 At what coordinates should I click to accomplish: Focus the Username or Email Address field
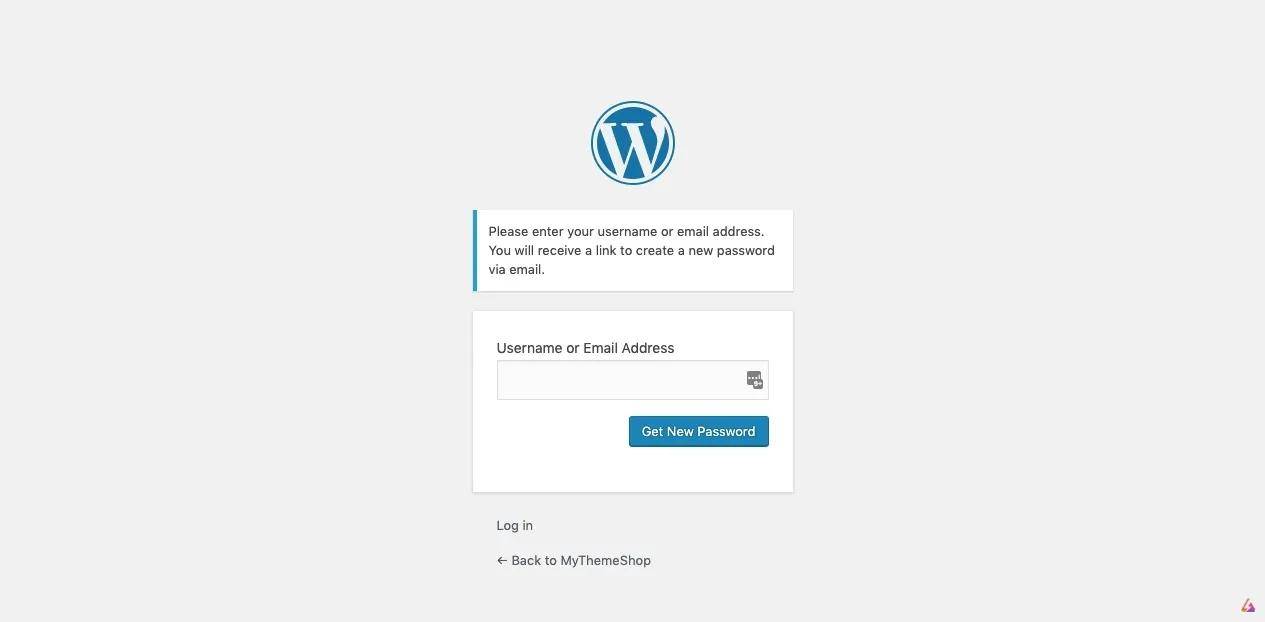[x=633, y=380]
